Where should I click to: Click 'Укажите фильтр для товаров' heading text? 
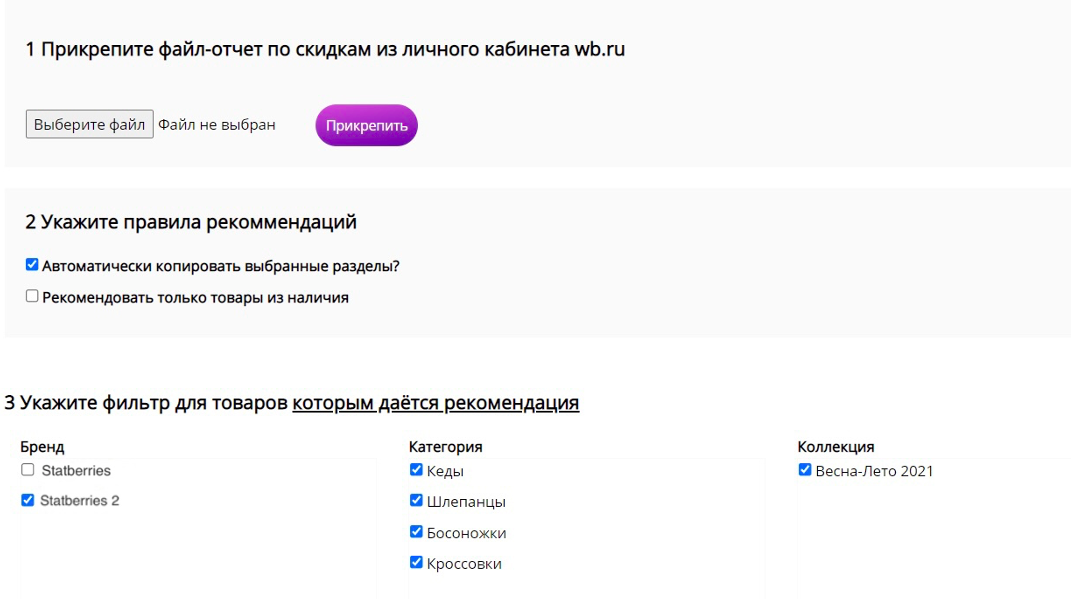pos(152,403)
